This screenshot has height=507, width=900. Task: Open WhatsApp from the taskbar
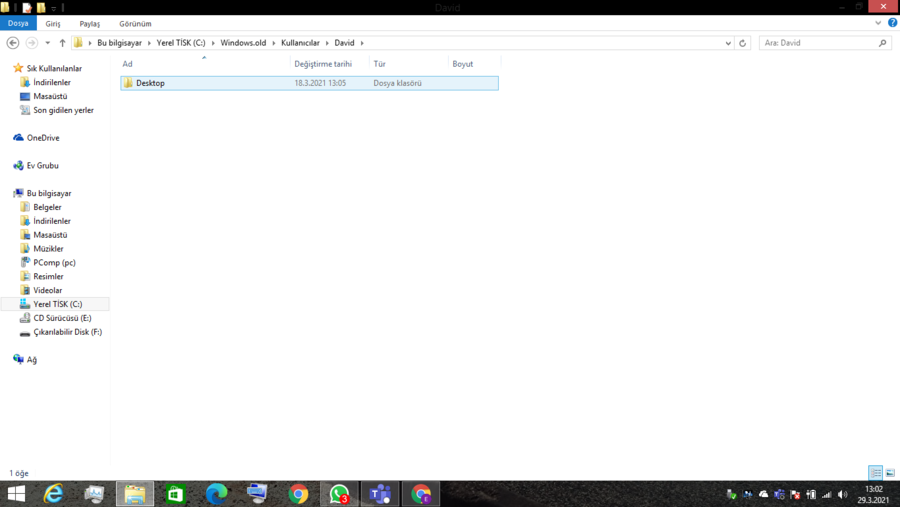339,494
